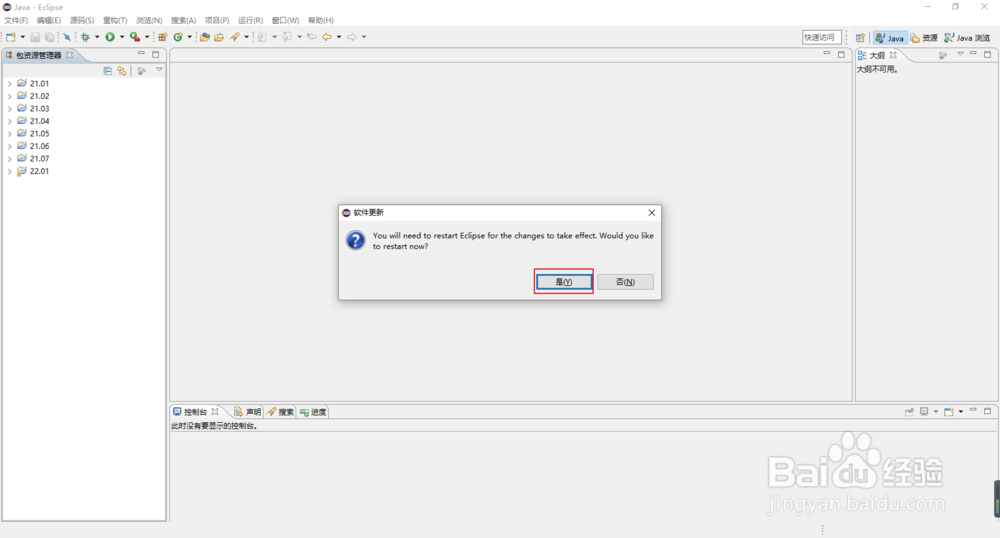Open the 编辑(E) menu

click(49, 20)
